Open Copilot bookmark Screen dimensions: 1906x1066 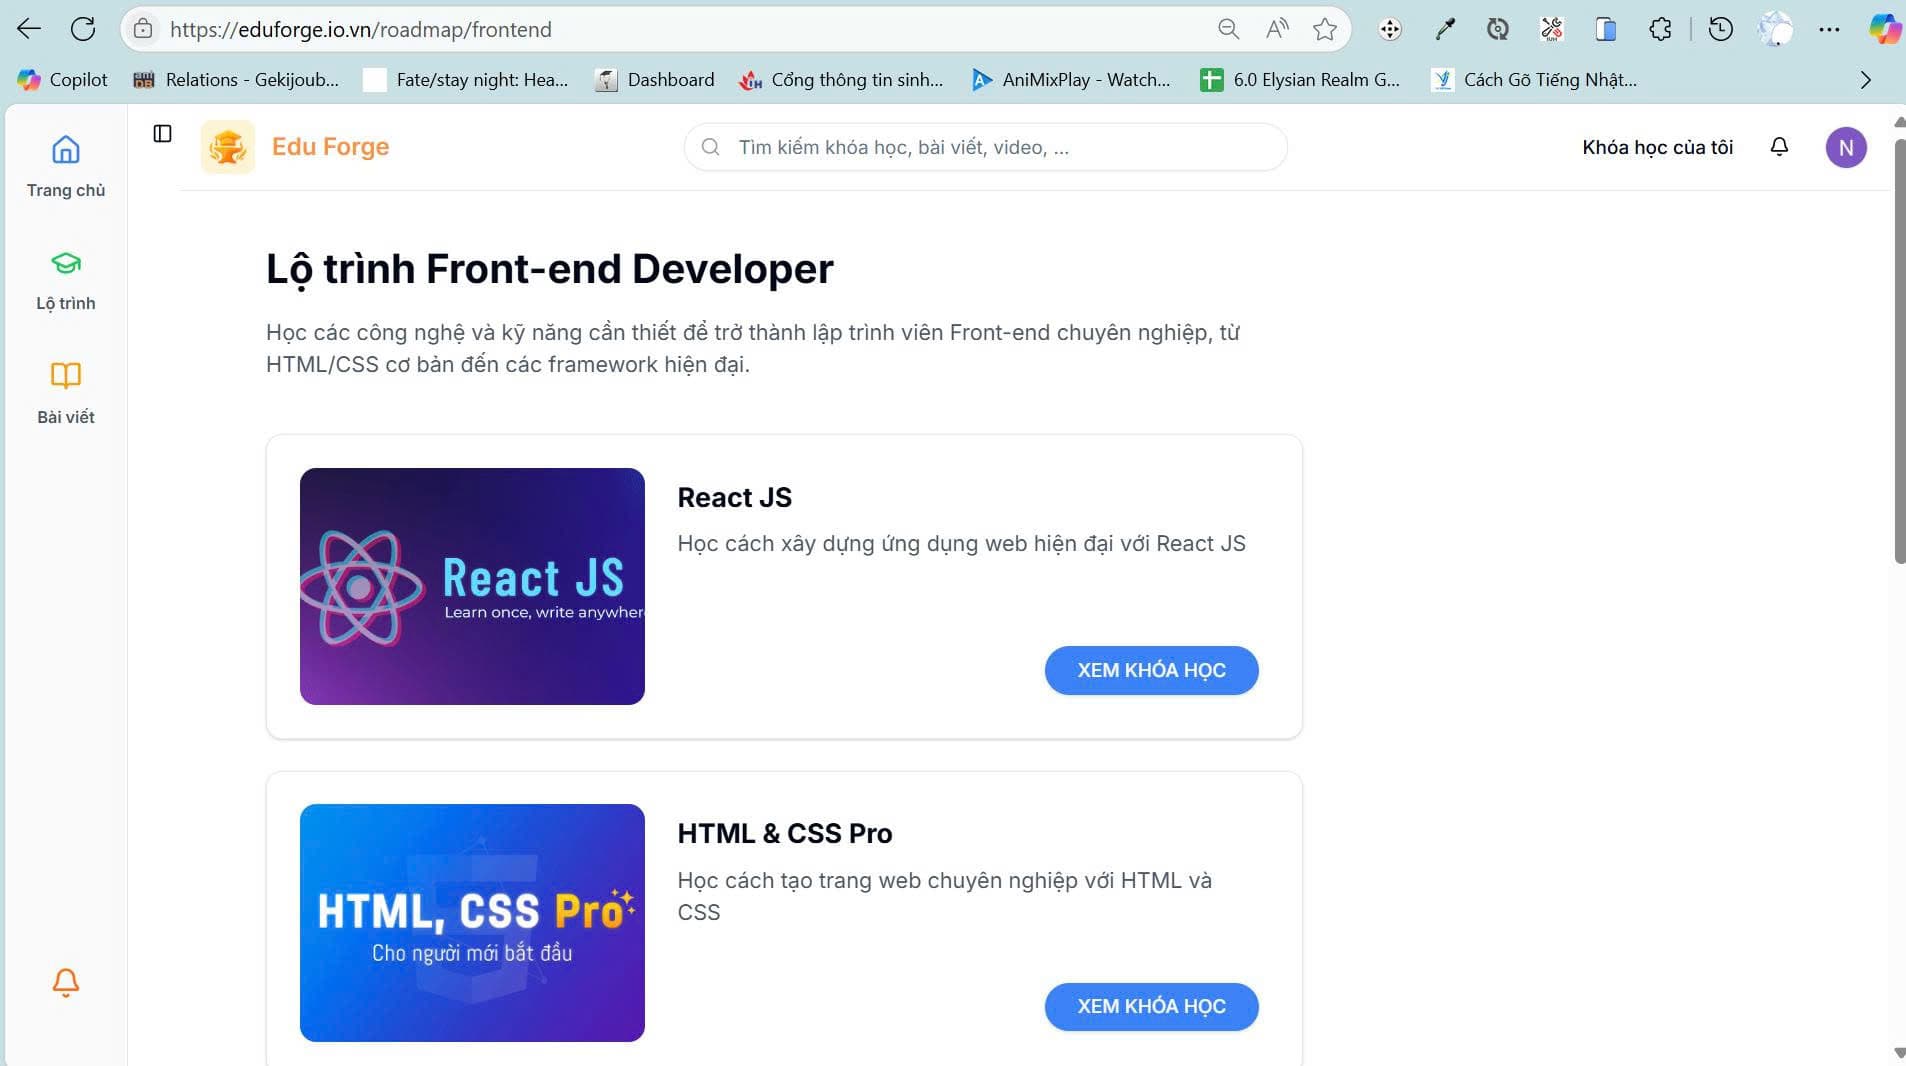coord(63,80)
